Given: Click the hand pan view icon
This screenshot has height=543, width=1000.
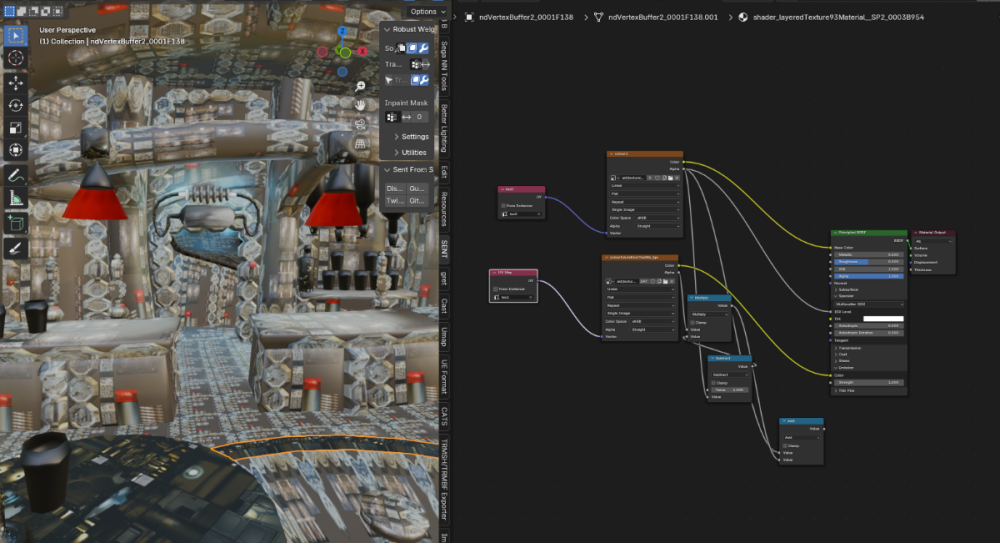Looking at the screenshot, I should pyautogui.click(x=360, y=105).
